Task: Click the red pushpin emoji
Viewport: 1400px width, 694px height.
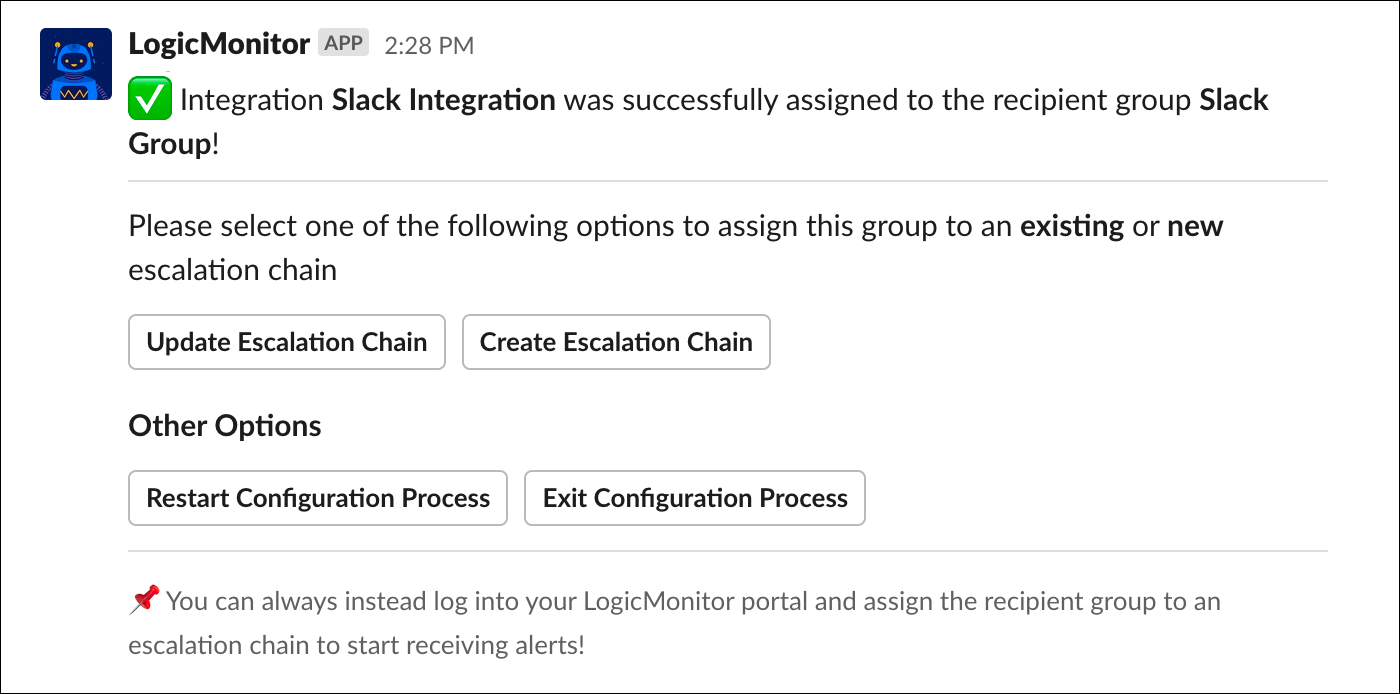Action: point(145,601)
